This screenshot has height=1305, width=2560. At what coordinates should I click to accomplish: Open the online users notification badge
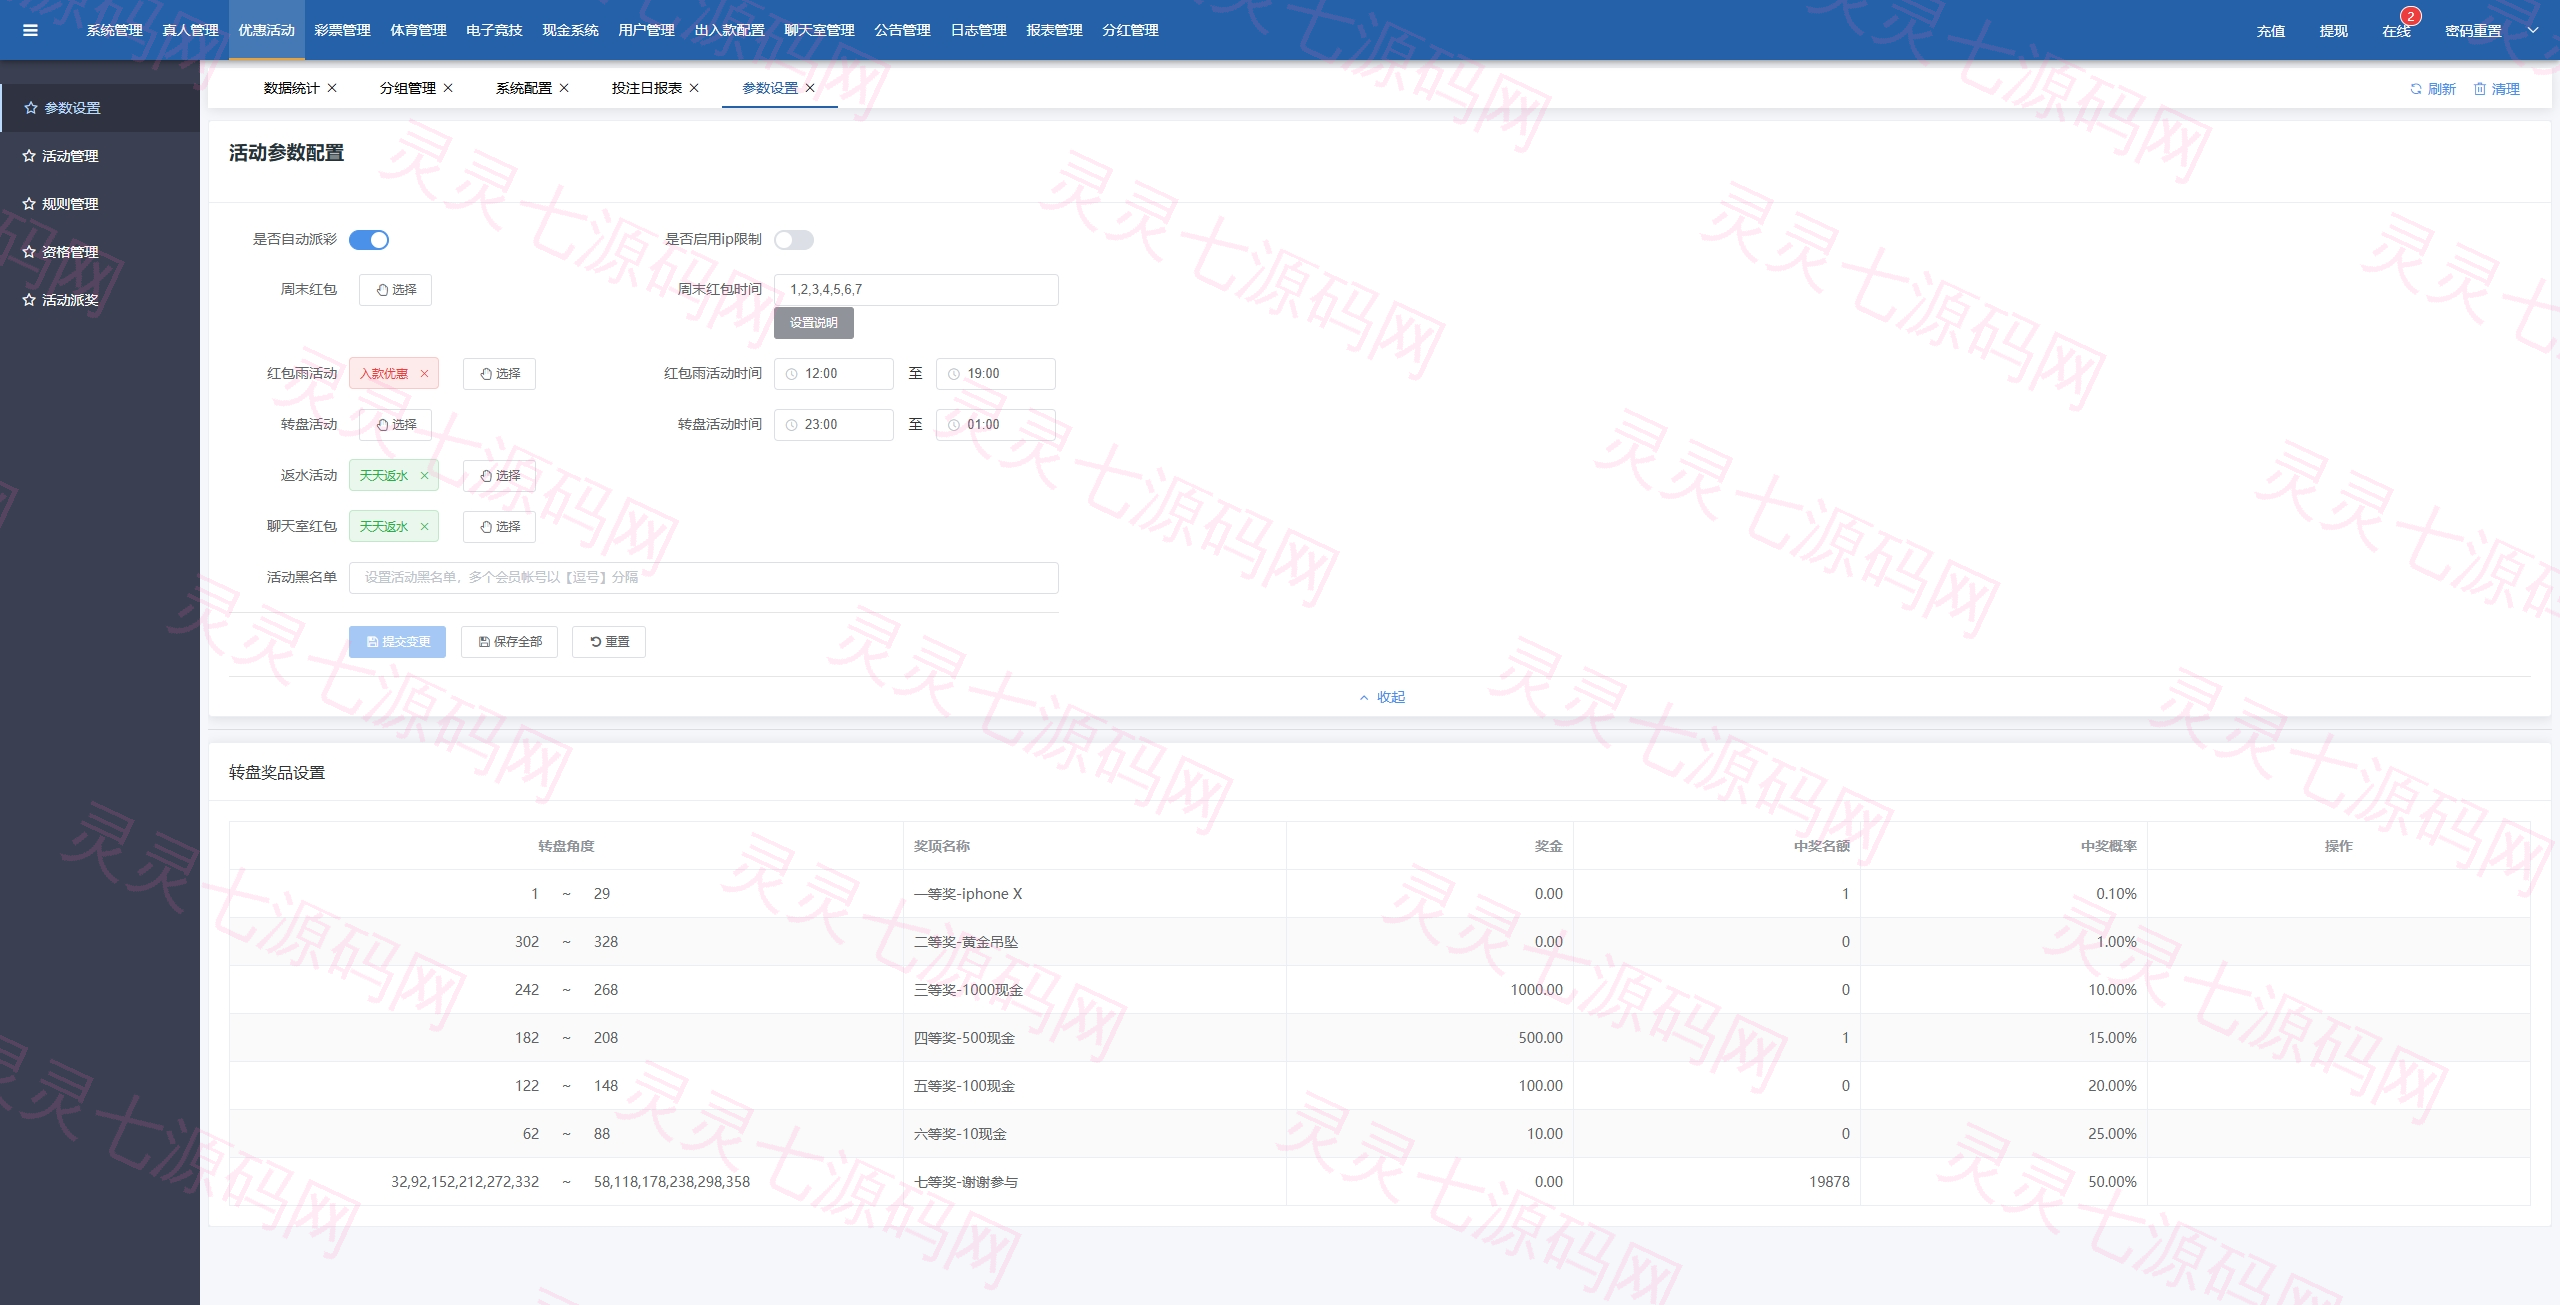coord(2410,16)
